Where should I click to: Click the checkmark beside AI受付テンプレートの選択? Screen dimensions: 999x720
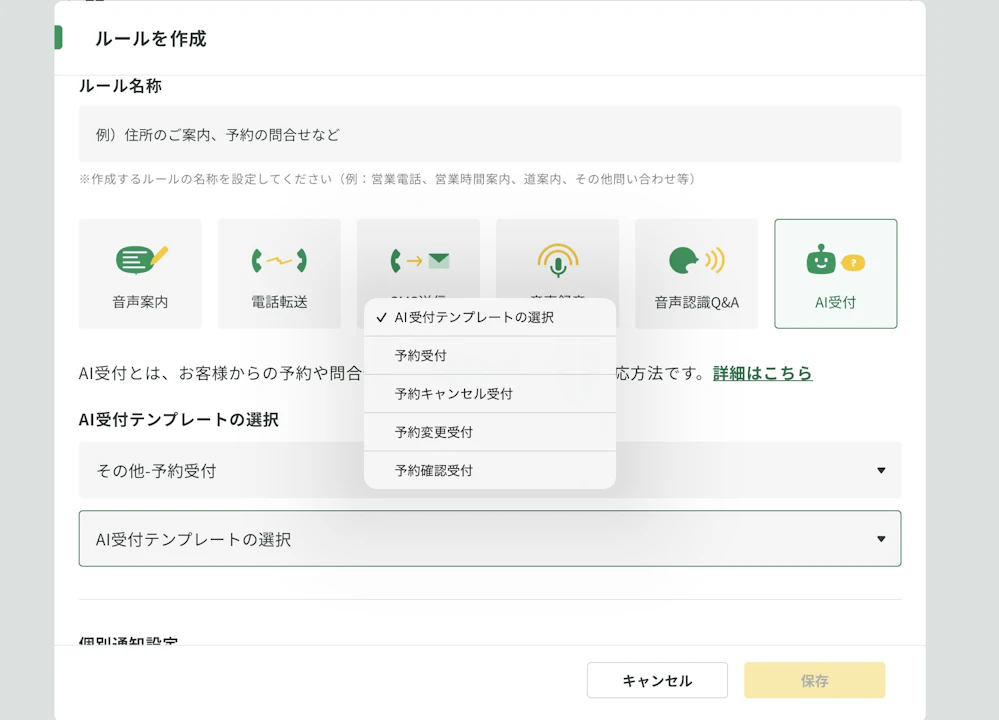(x=380, y=317)
